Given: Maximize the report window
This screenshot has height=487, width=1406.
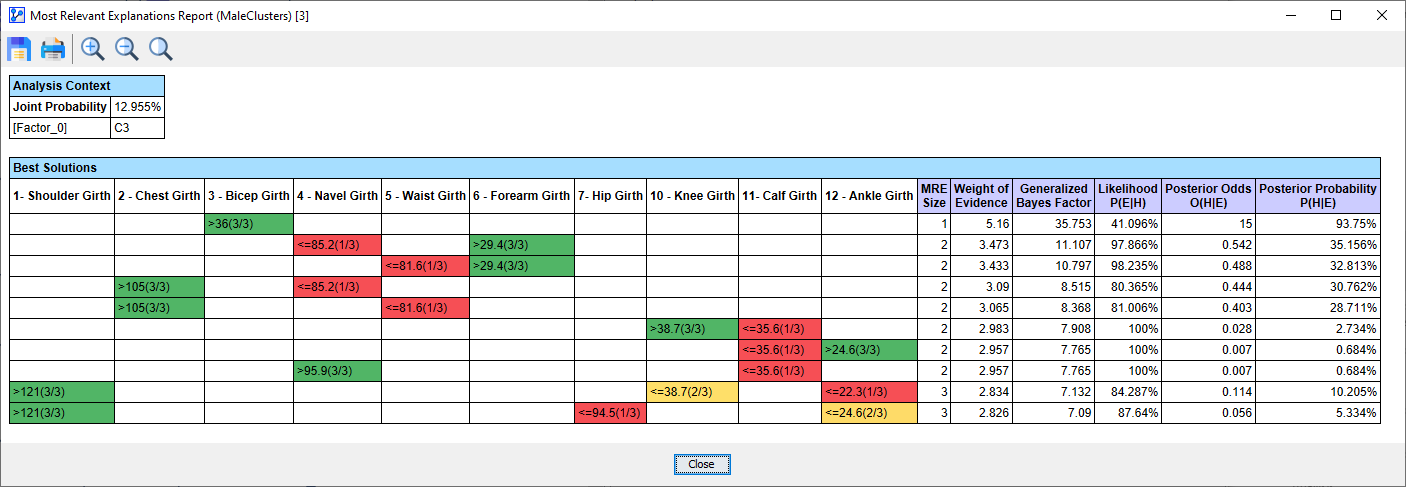Looking at the screenshot, I should coord(1336,15).
